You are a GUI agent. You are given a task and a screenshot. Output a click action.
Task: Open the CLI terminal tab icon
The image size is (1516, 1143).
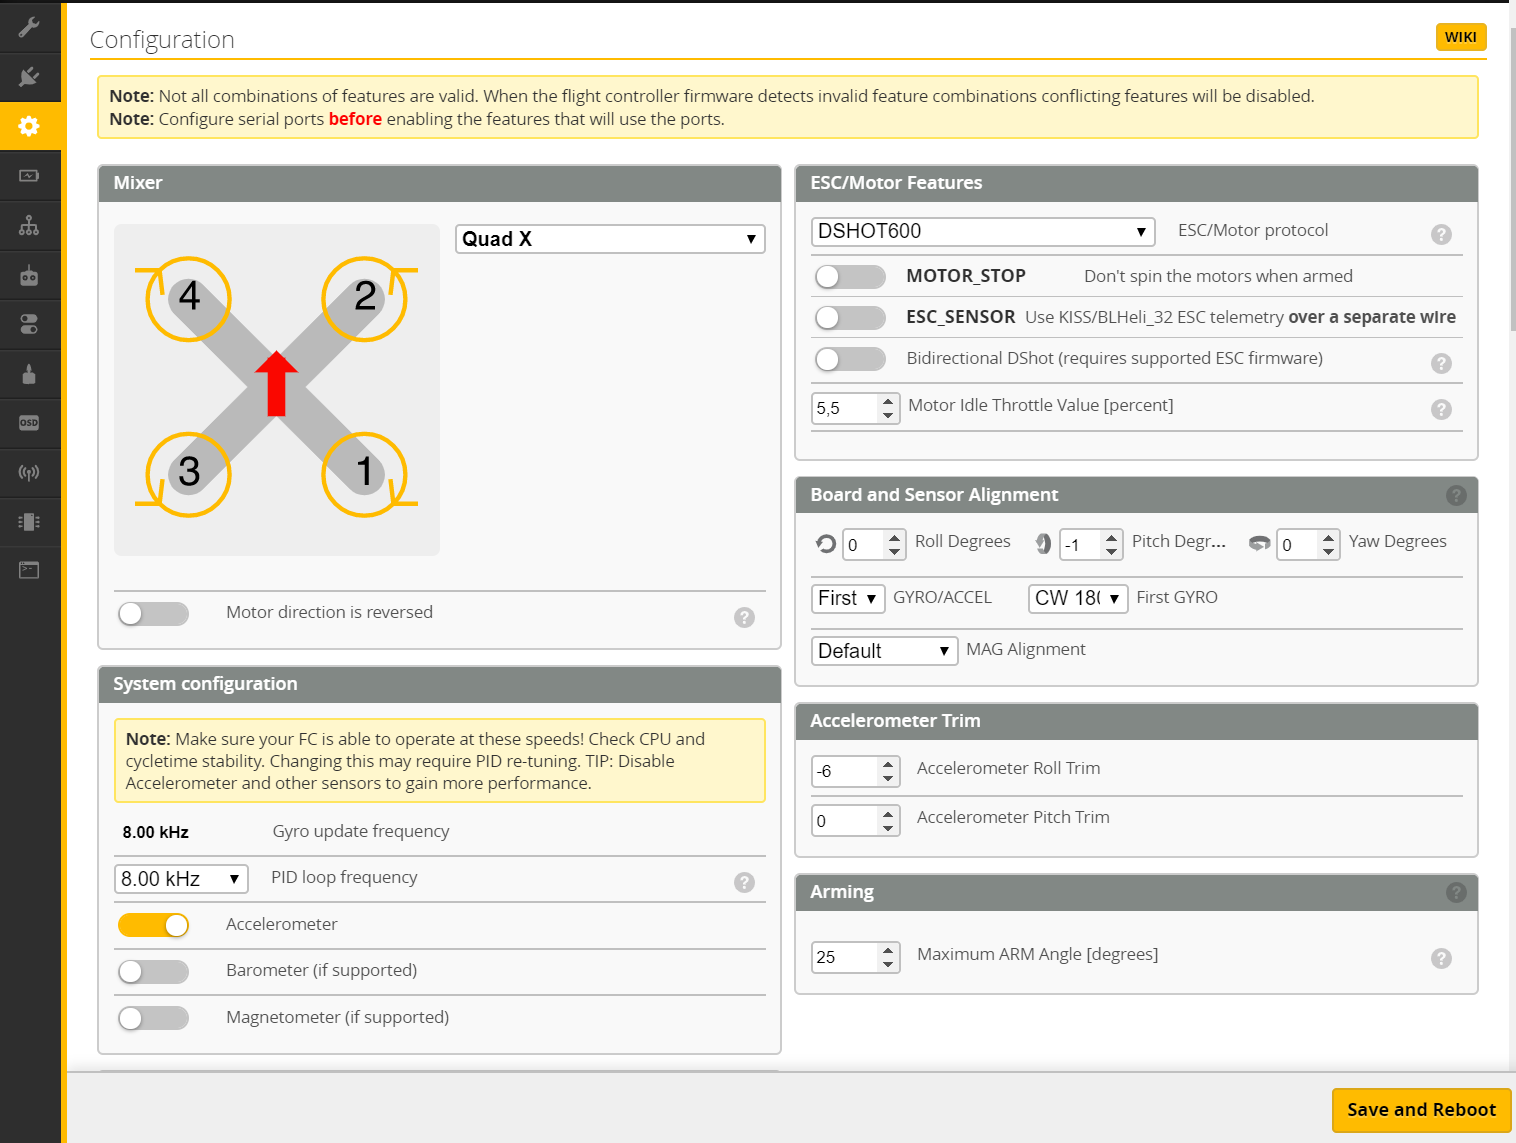tap(29, 570)
